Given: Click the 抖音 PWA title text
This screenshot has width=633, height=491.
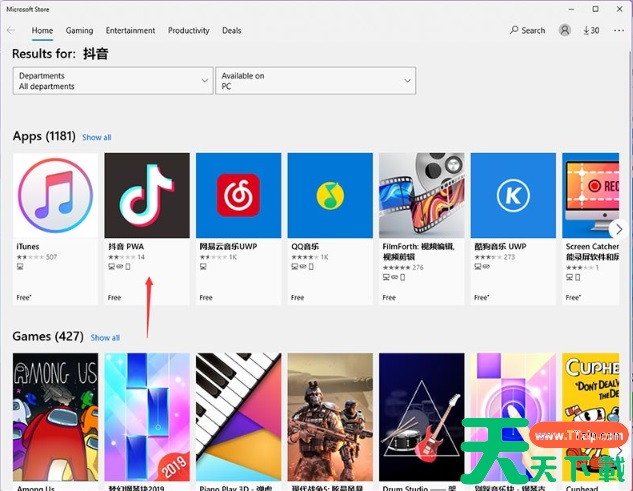Looking at the screenshot, I should (126, 246).
